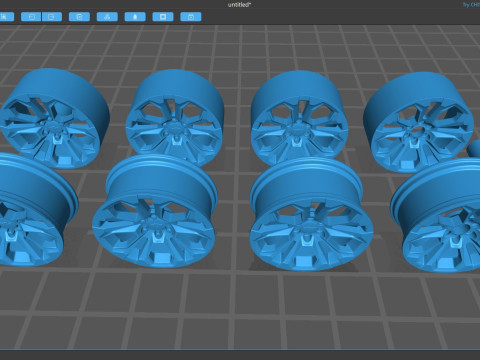Select the far-right wheel model in the back row

point(418,123)
